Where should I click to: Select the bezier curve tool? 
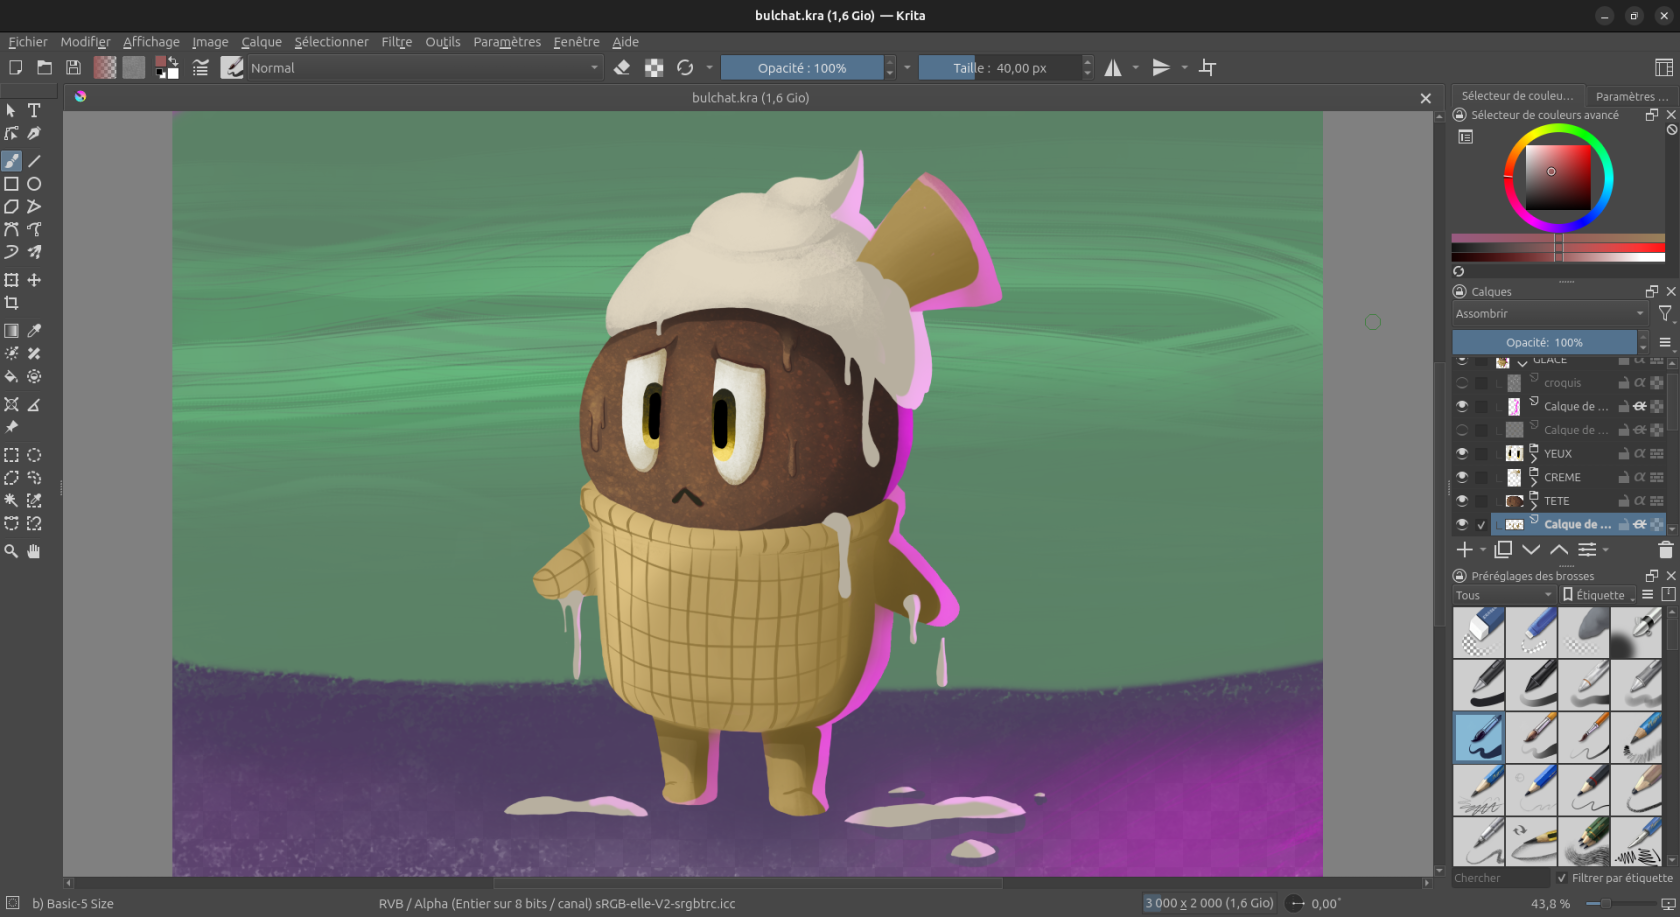pos(11,230)
